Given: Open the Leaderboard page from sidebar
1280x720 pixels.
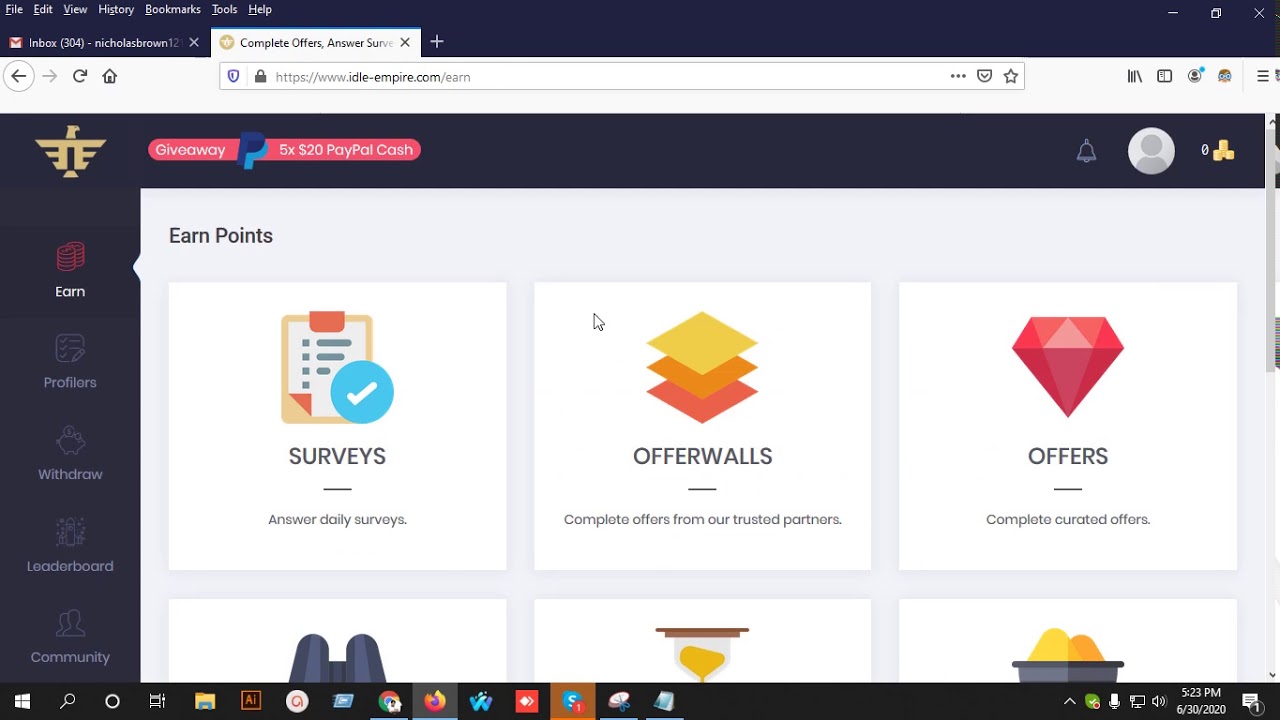Looking at the screenshot, I should pos(70,546).
